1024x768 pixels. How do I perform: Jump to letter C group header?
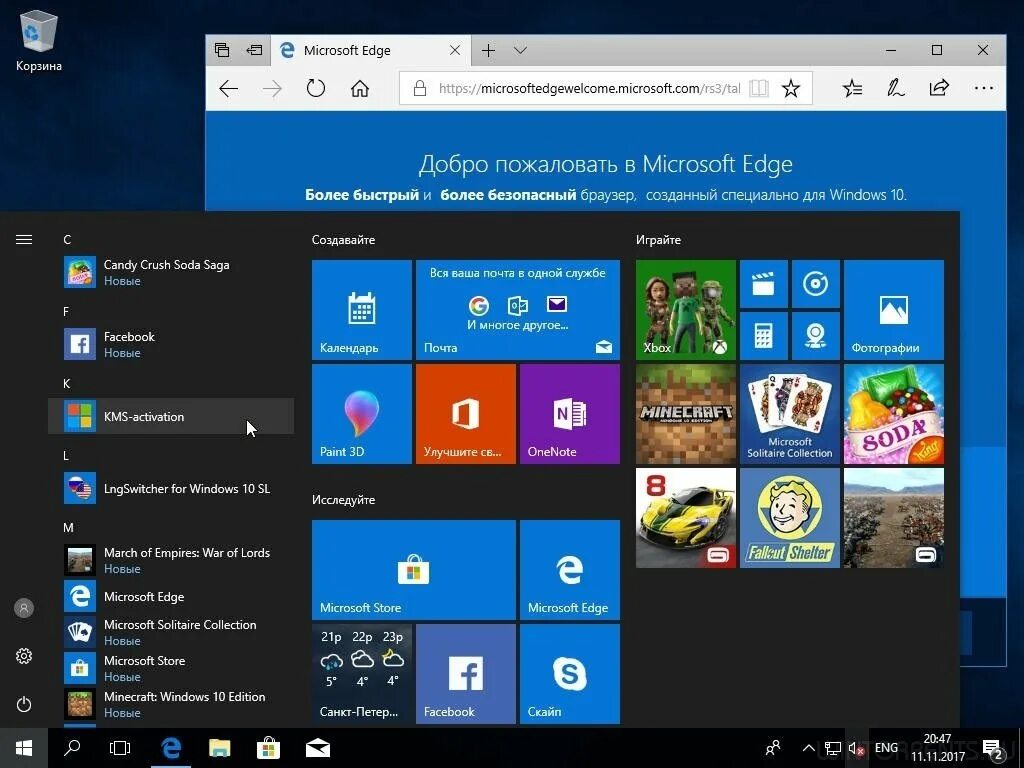click(x=67, y=240)
